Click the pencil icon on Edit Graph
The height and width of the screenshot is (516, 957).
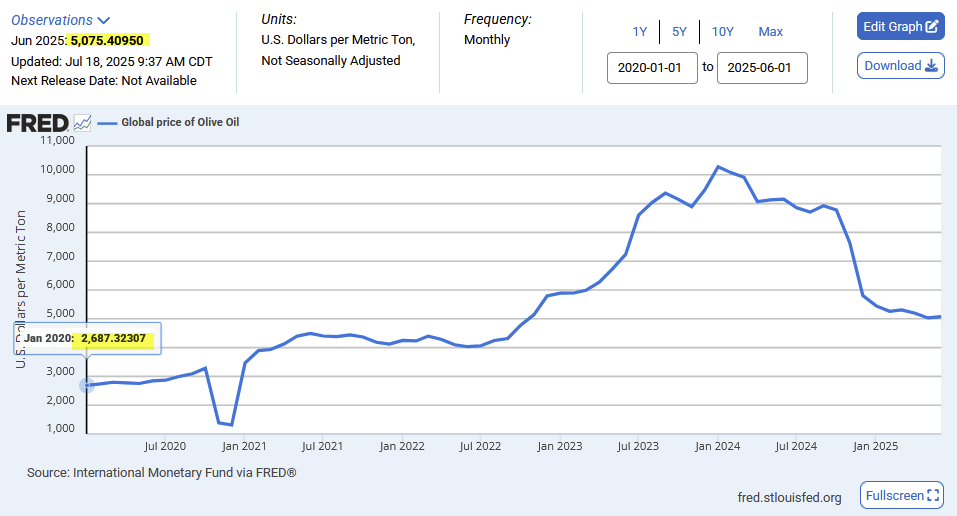coord(931,26)
